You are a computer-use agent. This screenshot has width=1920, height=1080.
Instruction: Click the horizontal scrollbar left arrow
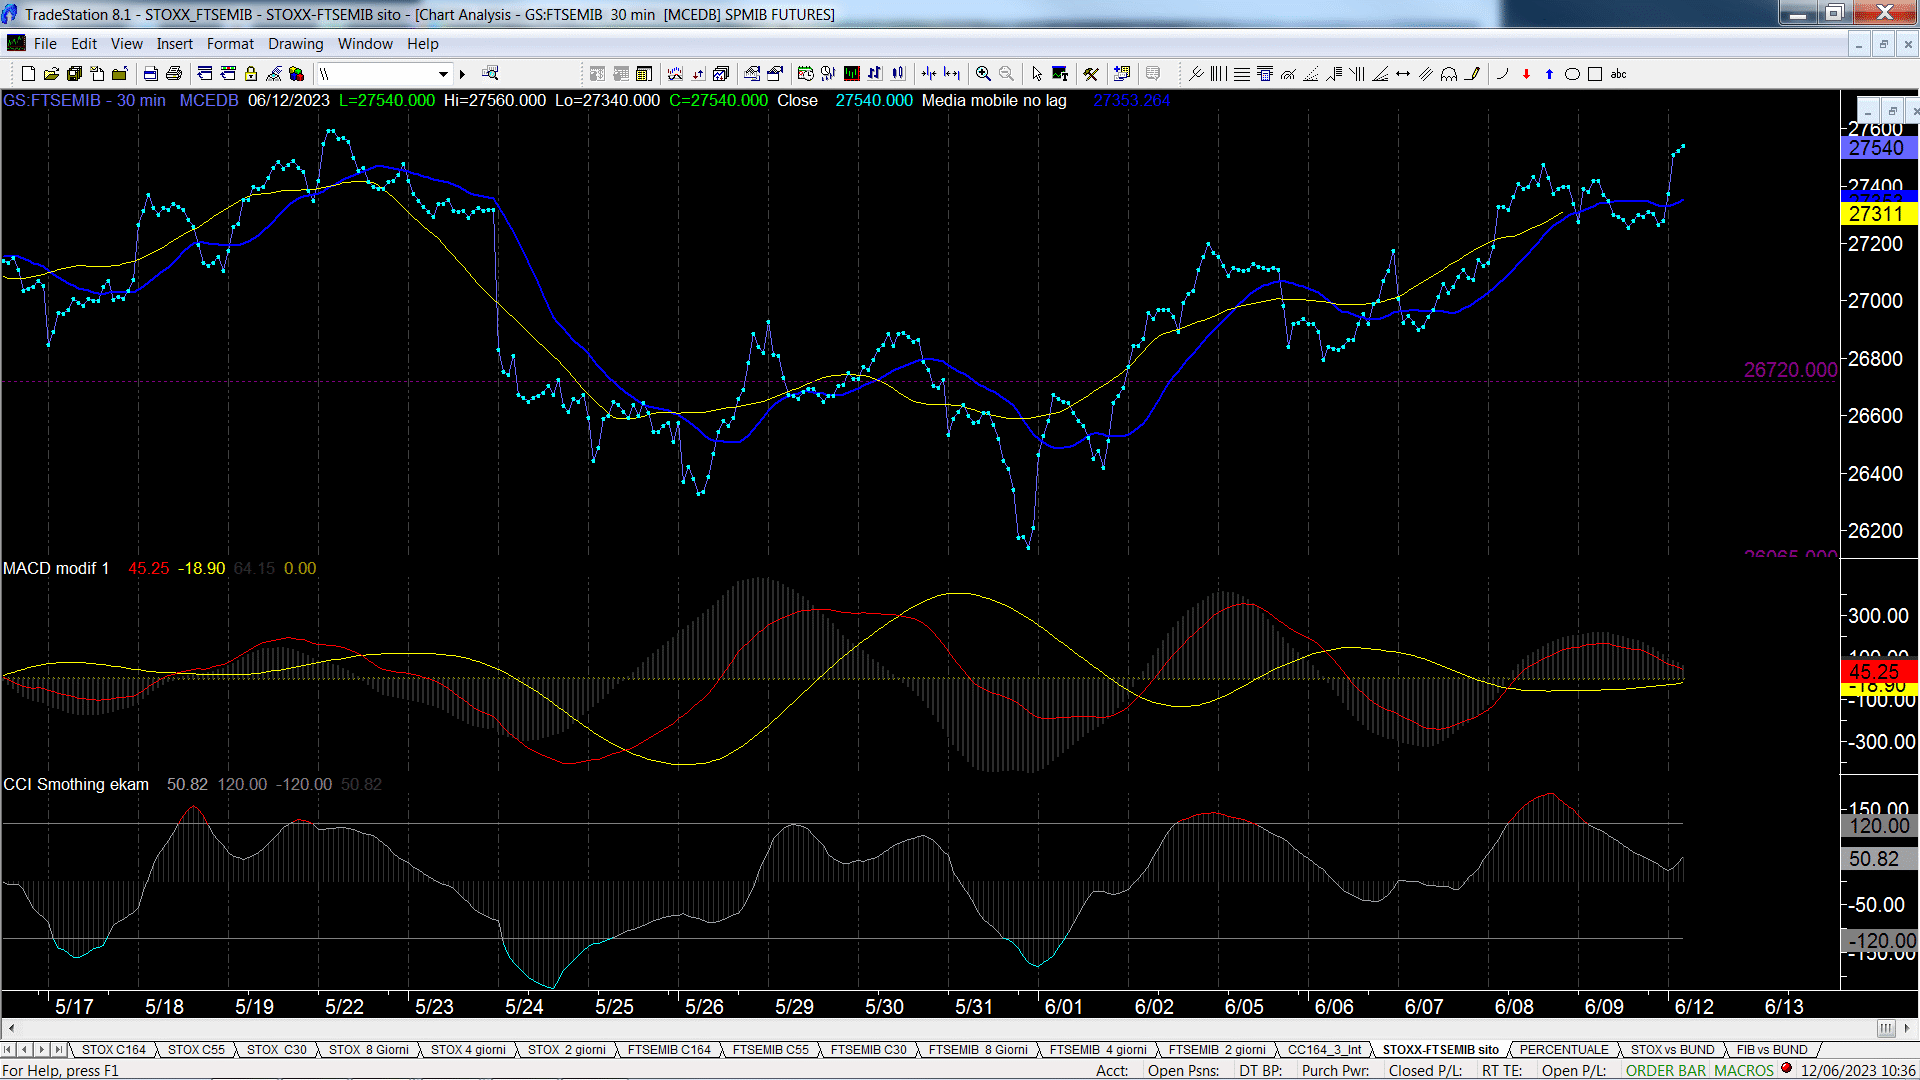click(x=11, y=1028)
